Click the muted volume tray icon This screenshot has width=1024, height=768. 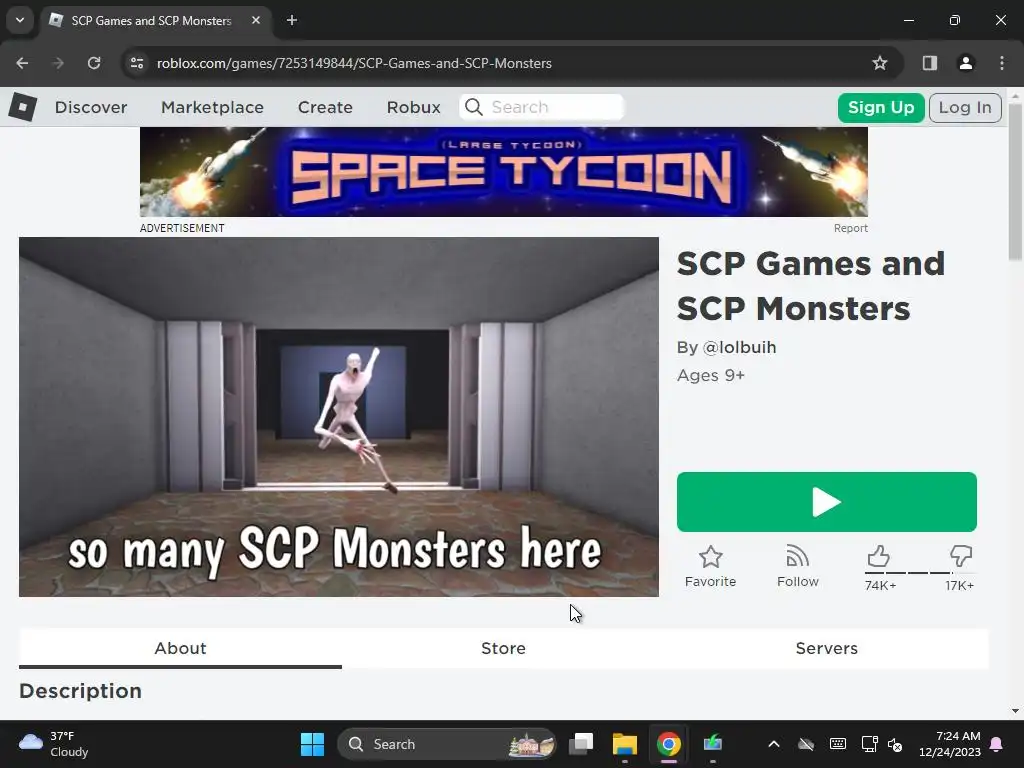895,744
